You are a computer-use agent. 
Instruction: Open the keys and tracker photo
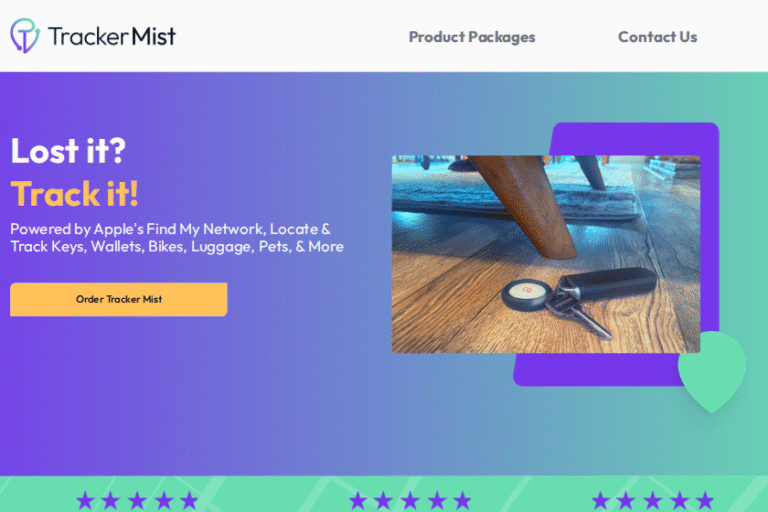(x=546, y=254)
